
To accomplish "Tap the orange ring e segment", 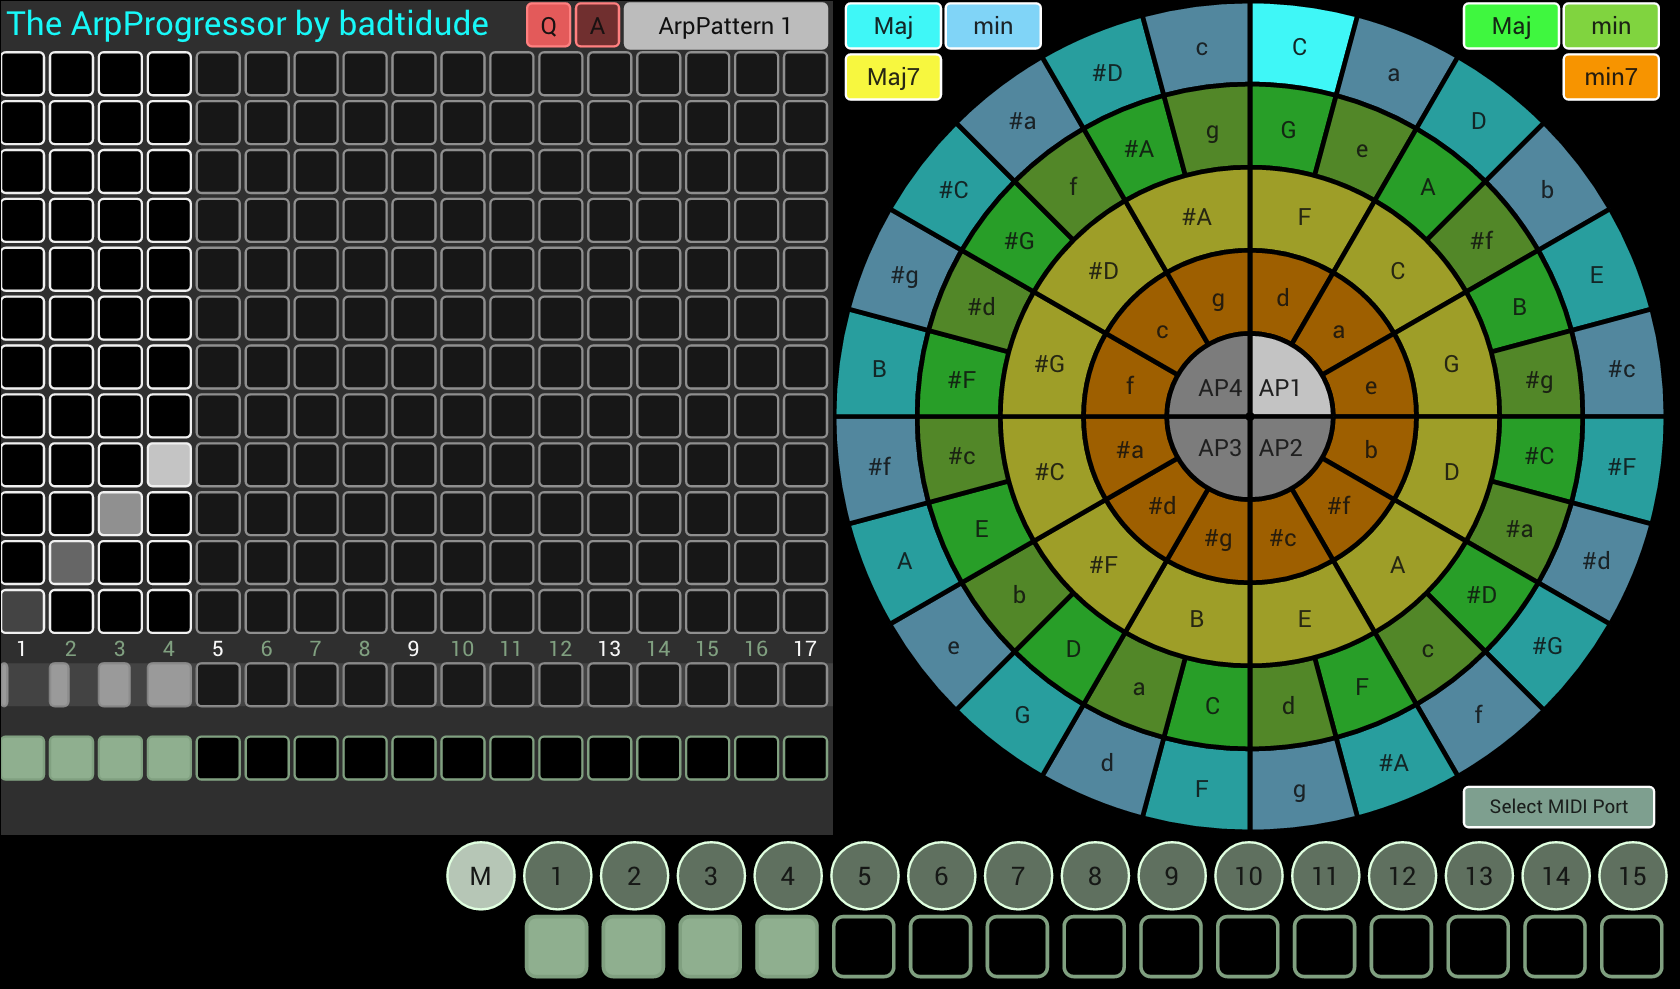I will click(x=1370, y=386).
